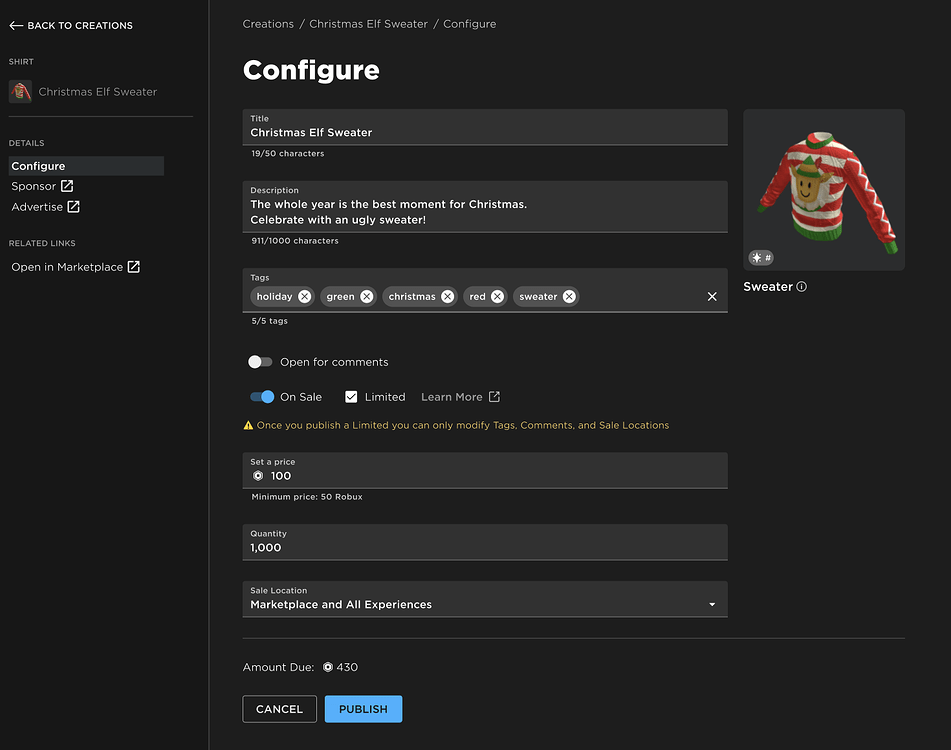This screenshot has width=951, height=750.
Task: Click the PUBLISH button
Action: (363, 708)
